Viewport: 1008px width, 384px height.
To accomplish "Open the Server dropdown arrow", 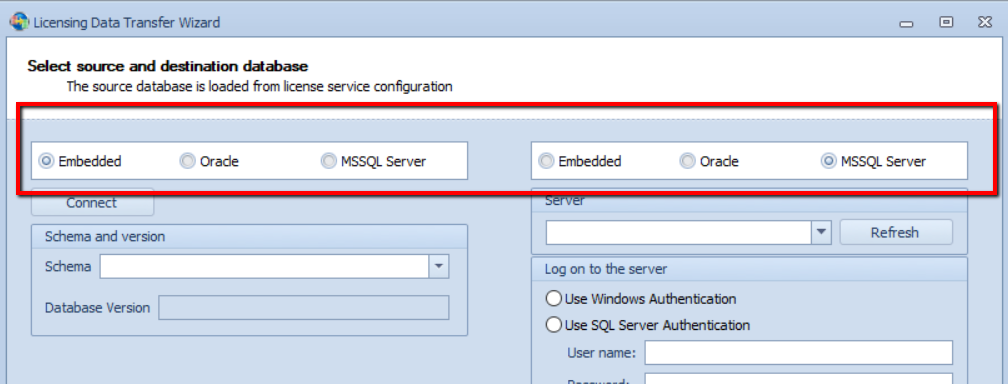I will (x=822, y=232).
